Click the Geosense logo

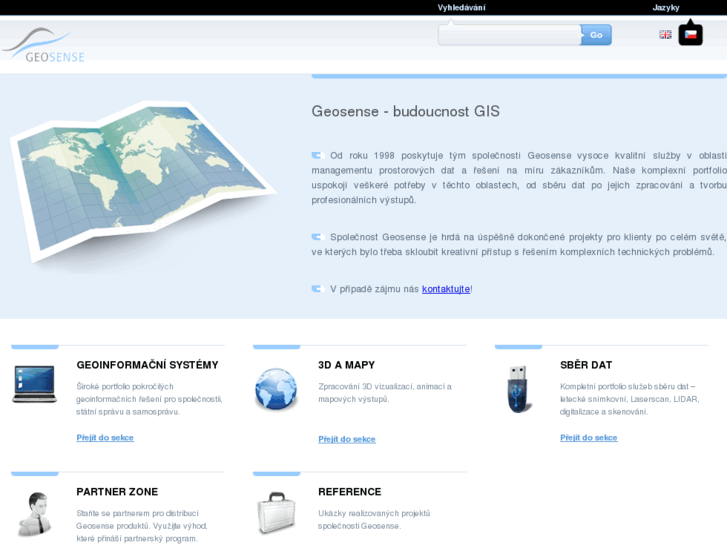(43, 45)
